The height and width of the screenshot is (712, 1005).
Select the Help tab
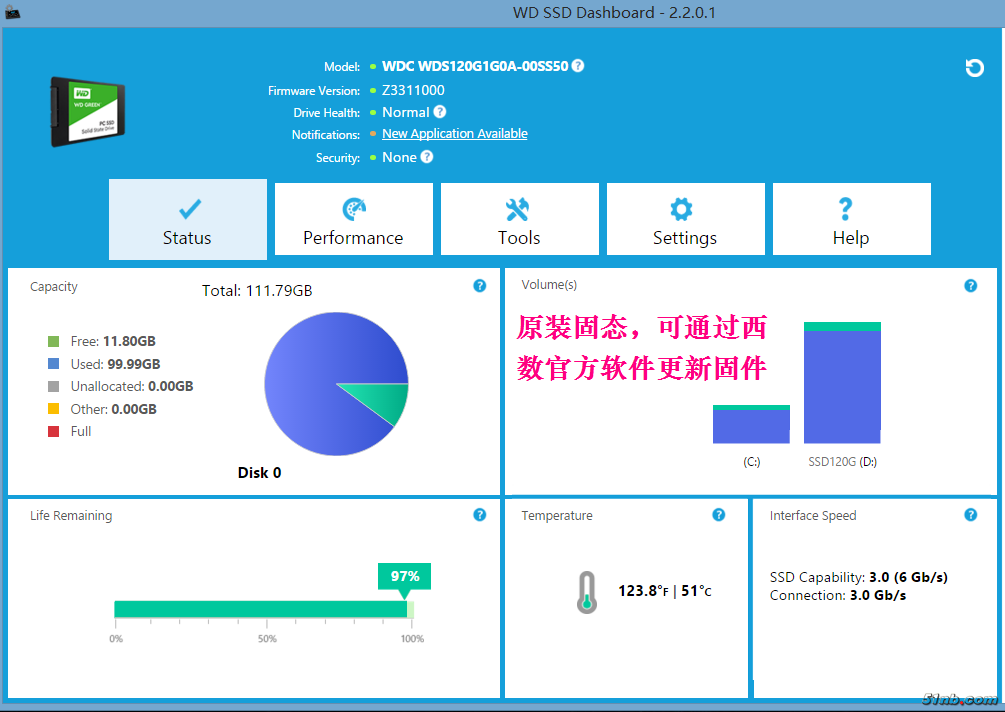[851, 220]
